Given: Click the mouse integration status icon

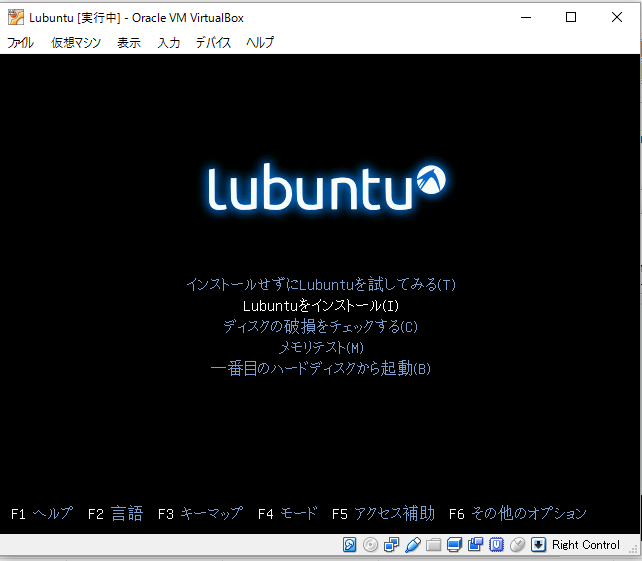Looking at the screenshot, I should [518, 545].
